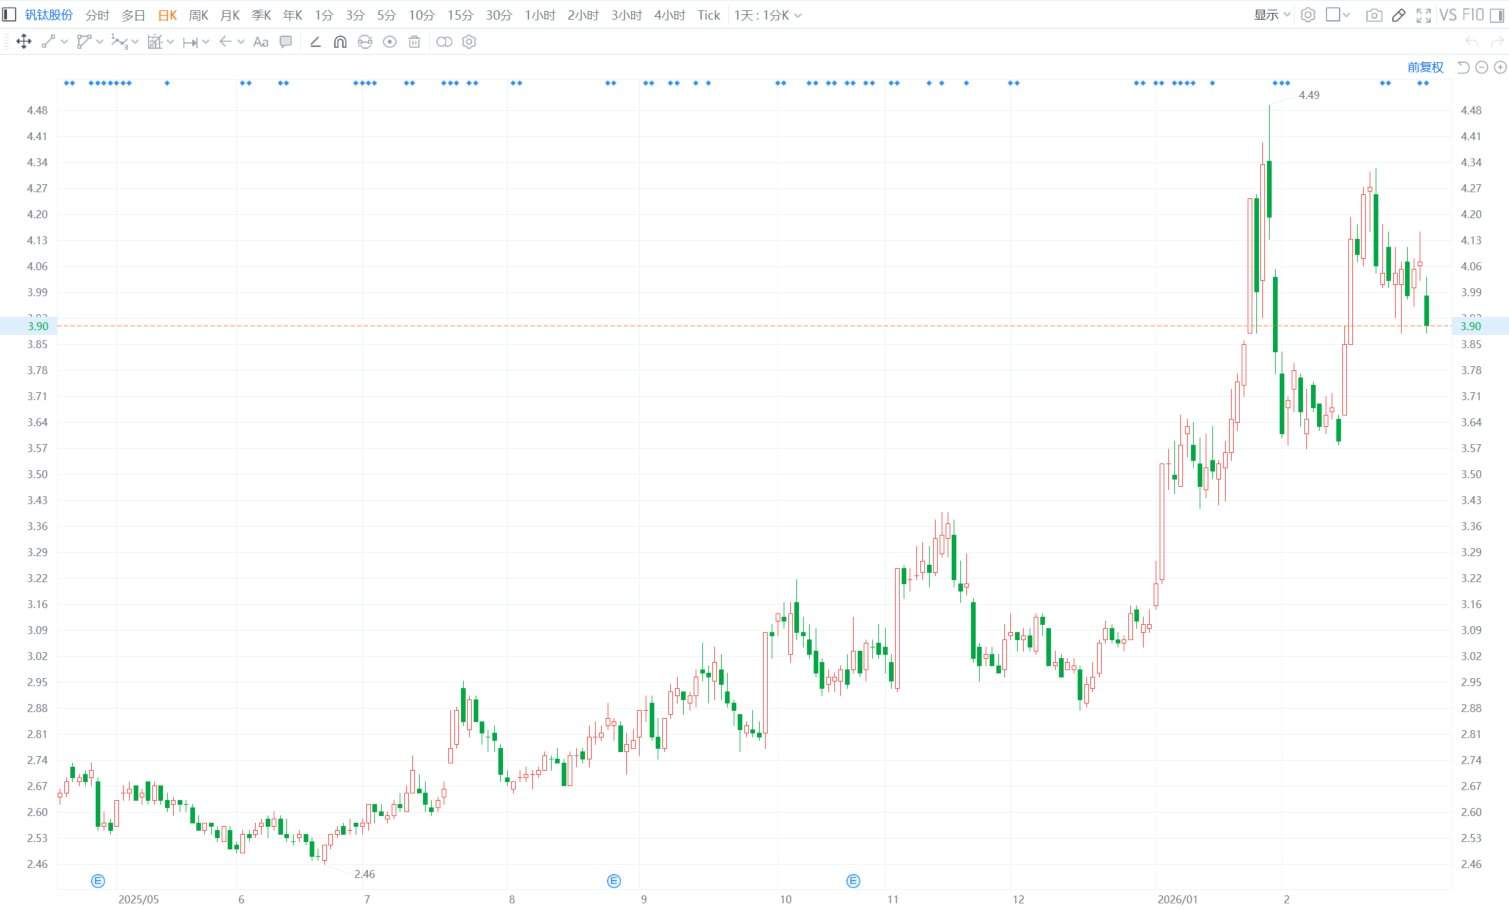
Task: Enter fullscreen chart mode
Action: 1423,15
